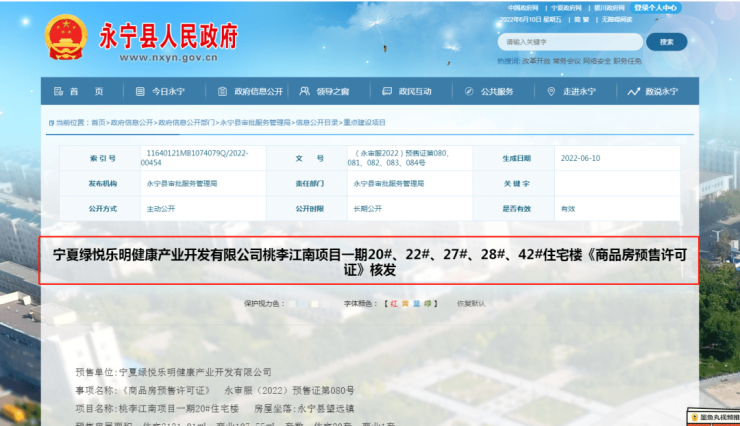Click the 领导之窗 person icon
This screenshot has height=426, width=740.
tap(304, 91)
